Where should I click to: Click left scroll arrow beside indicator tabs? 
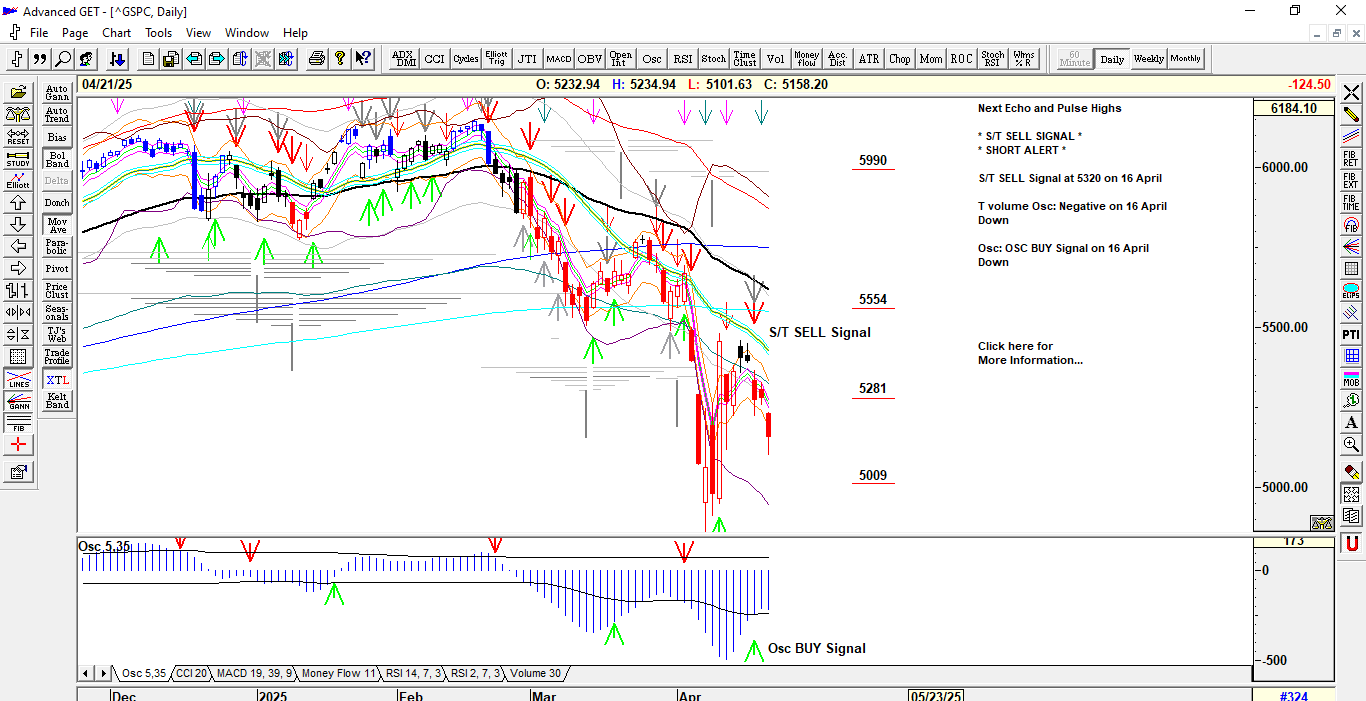(86, 674)
